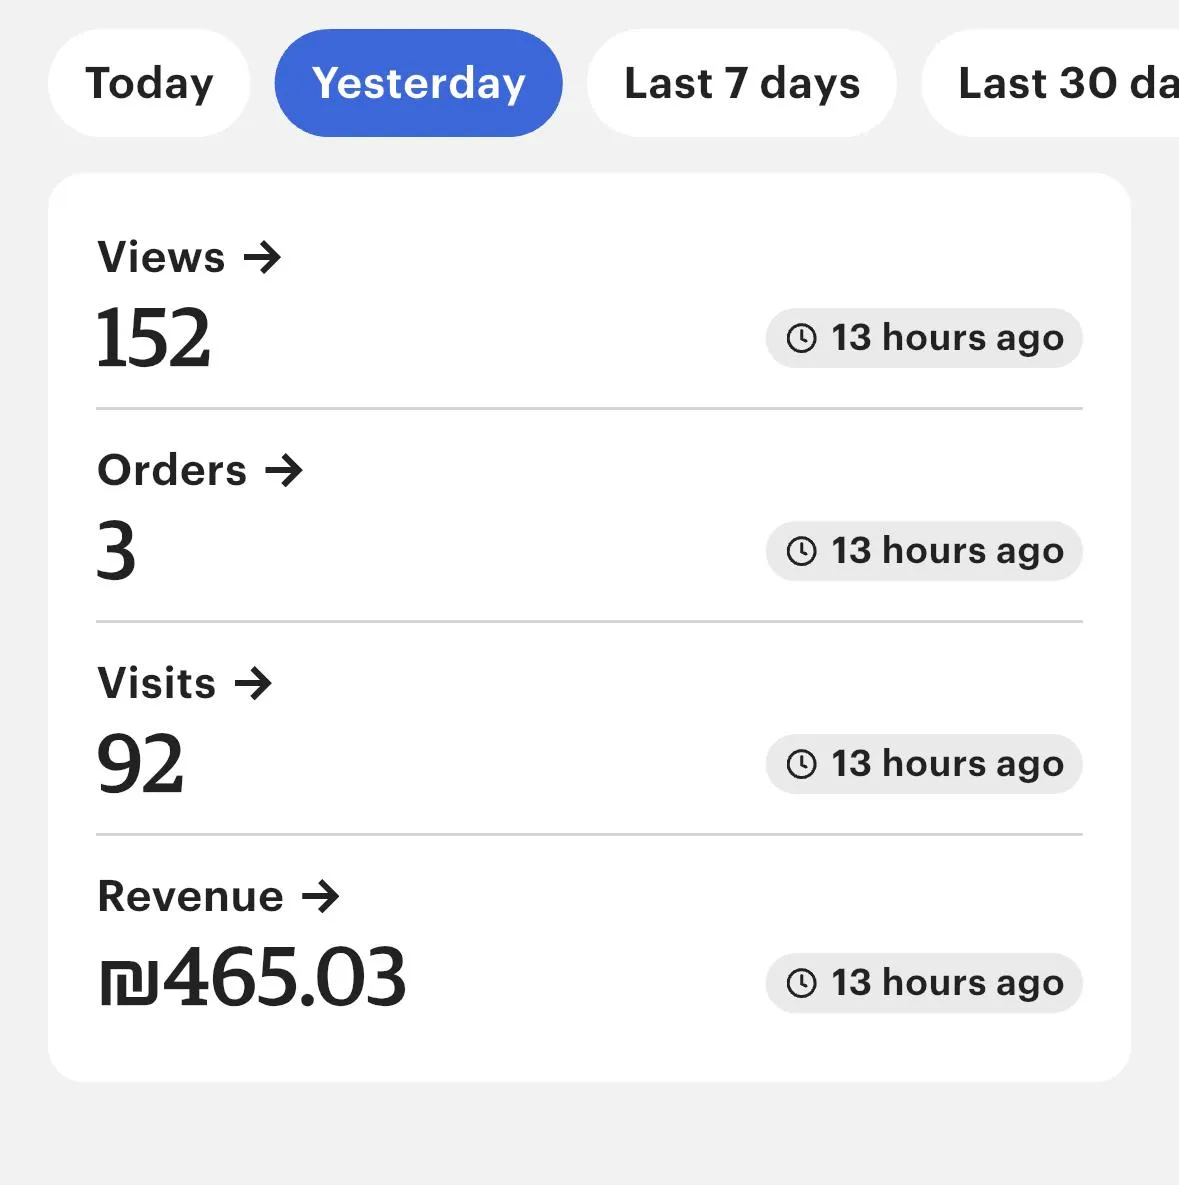
Task: Go to the Visits breakdown
Action: click(157, 684)
